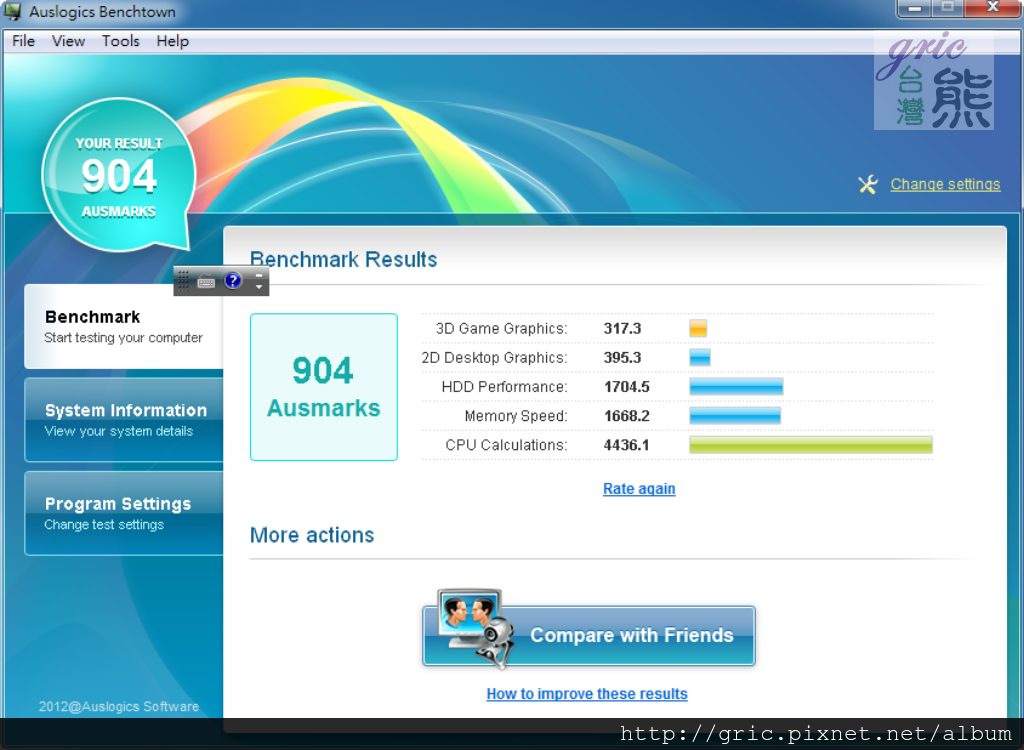Open language bar help via blue question mark
The width and height of the screenshot is (1024, 750).
click(x=233, y=281)
